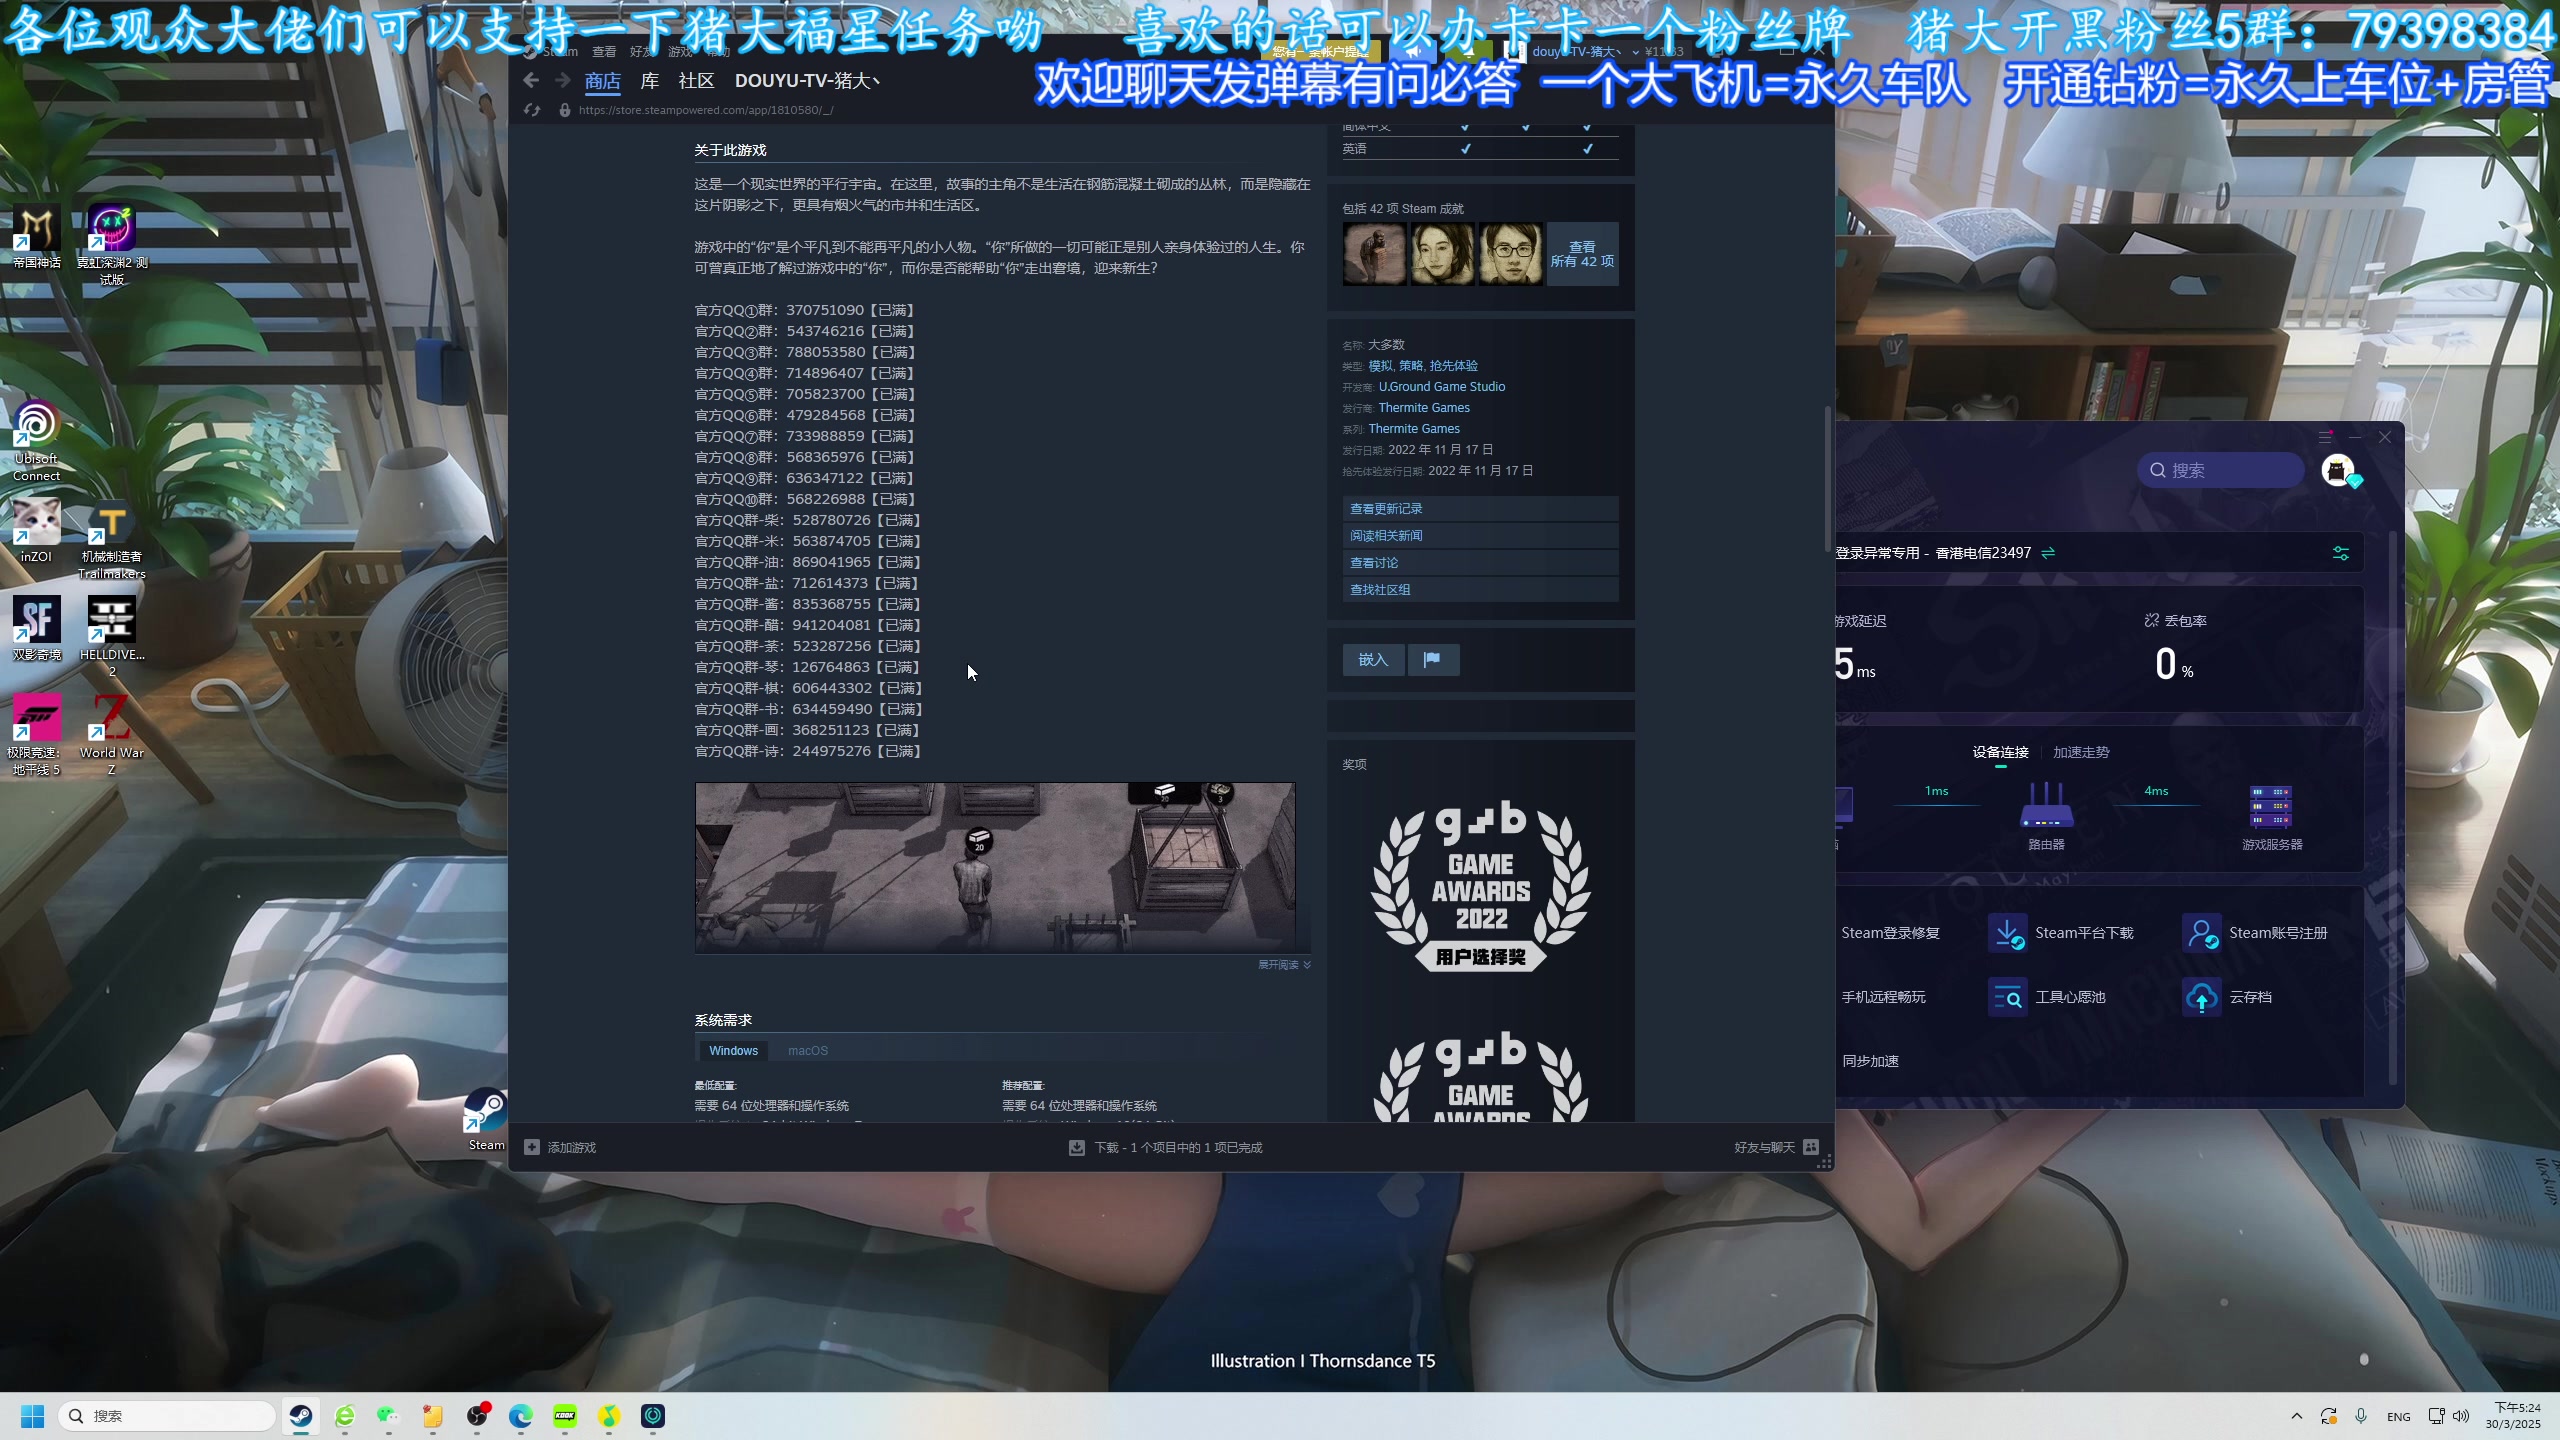Open the 双影奇境 desktop shortcut
This screenshot has width=2560, height=1440.
36,629
